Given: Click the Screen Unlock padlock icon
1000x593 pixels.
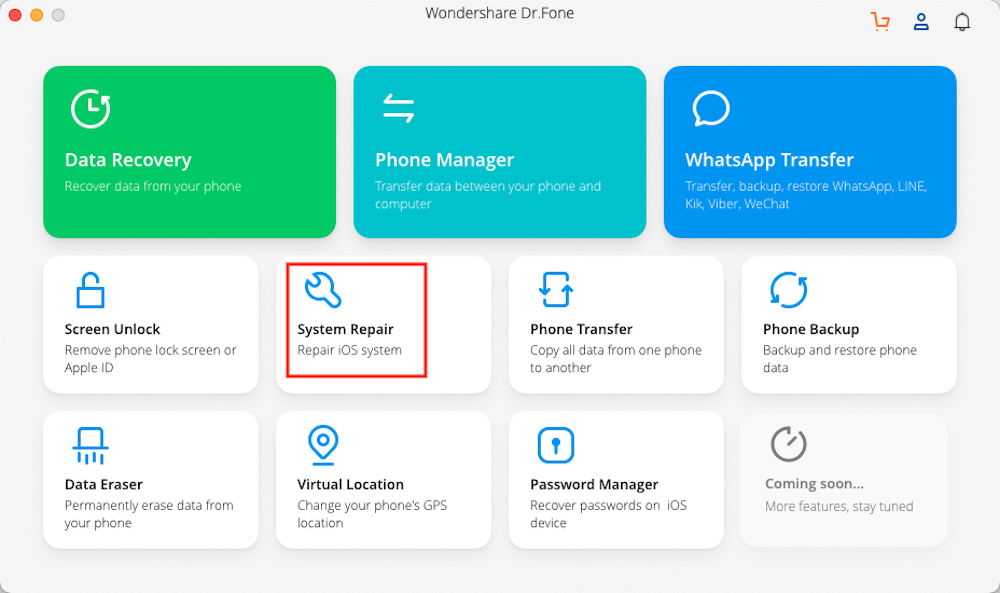Looking at the screenshot, I should [x=91, y=290].
